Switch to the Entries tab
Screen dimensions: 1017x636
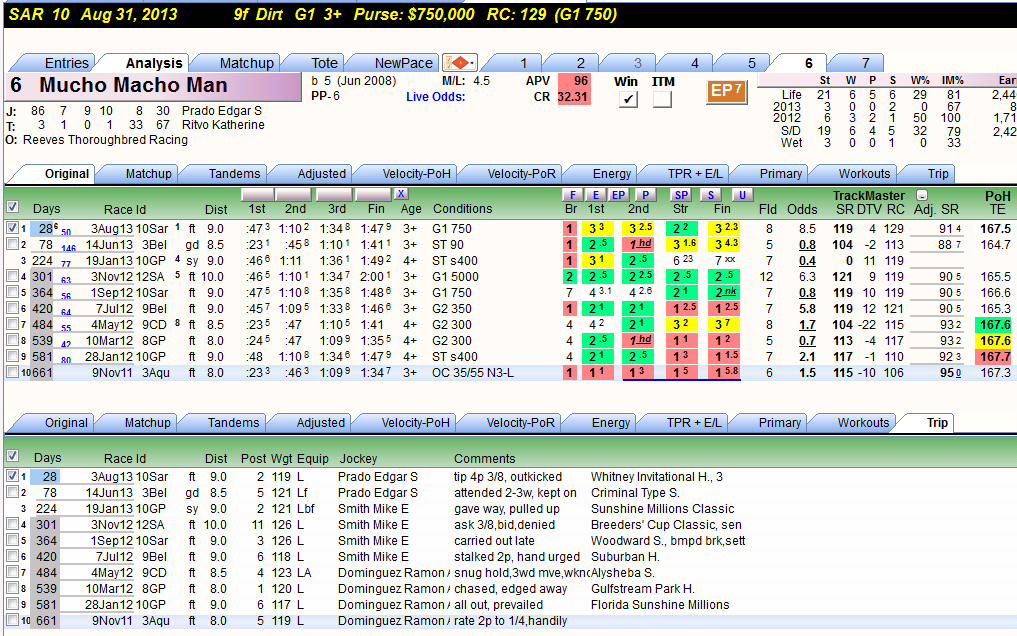pos(66,63)
